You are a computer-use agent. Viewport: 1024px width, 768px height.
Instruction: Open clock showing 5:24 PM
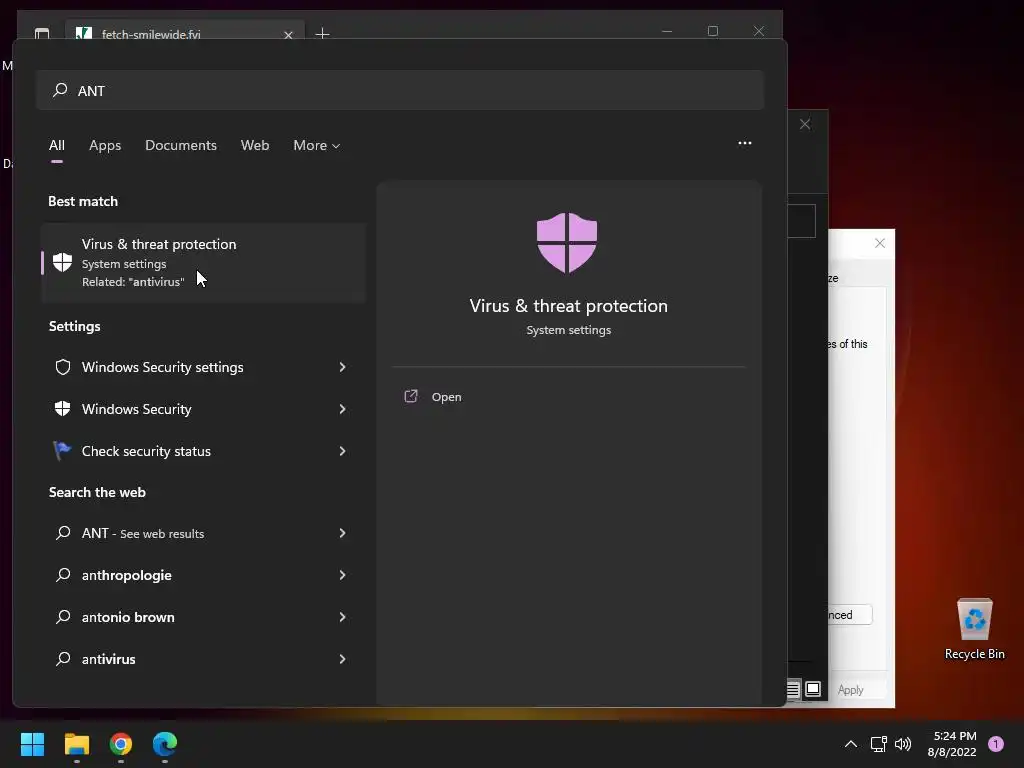pyautogui.click(x=952, y=744)
